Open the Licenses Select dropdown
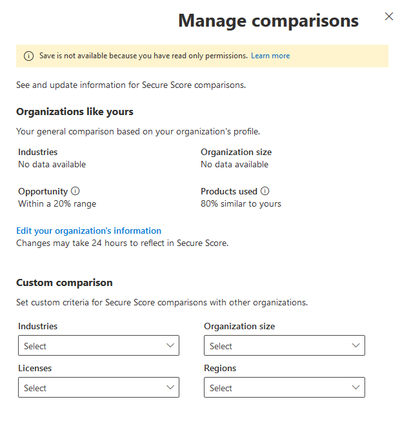This screenshot has height=423, width=400. click(x=99, y=387)
